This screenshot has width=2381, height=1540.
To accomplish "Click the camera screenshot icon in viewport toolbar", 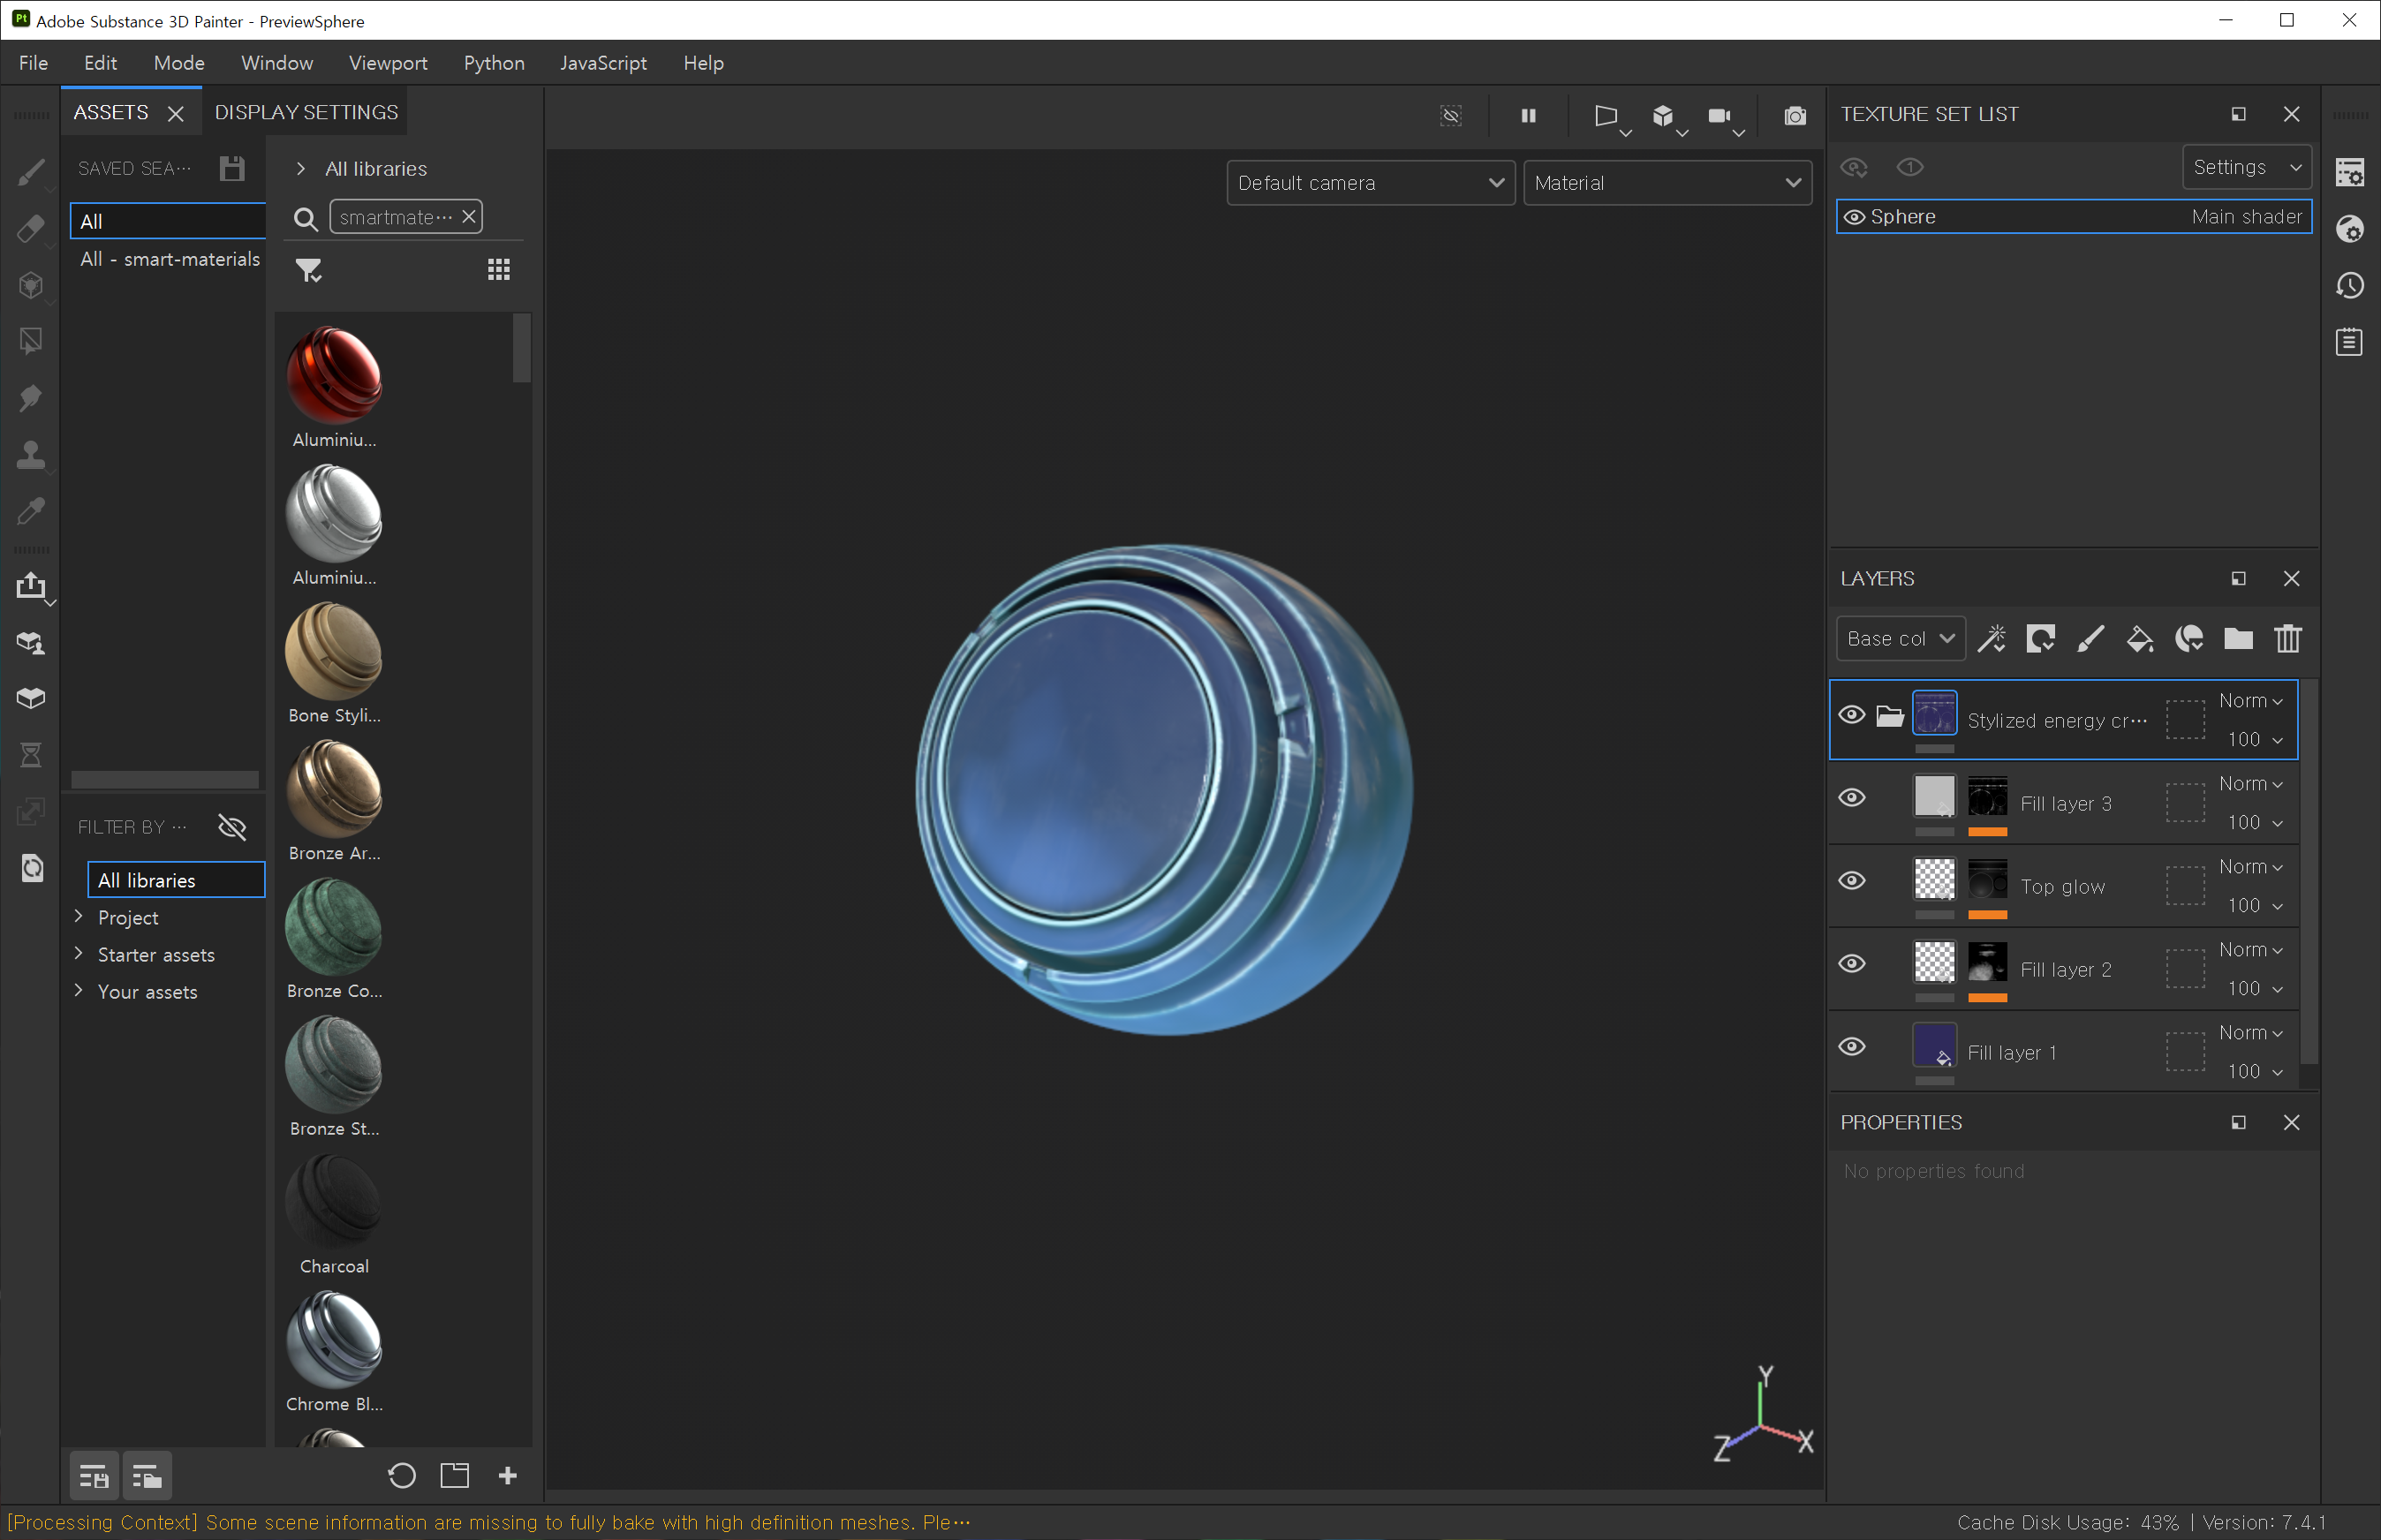I will click(1795, 116).
